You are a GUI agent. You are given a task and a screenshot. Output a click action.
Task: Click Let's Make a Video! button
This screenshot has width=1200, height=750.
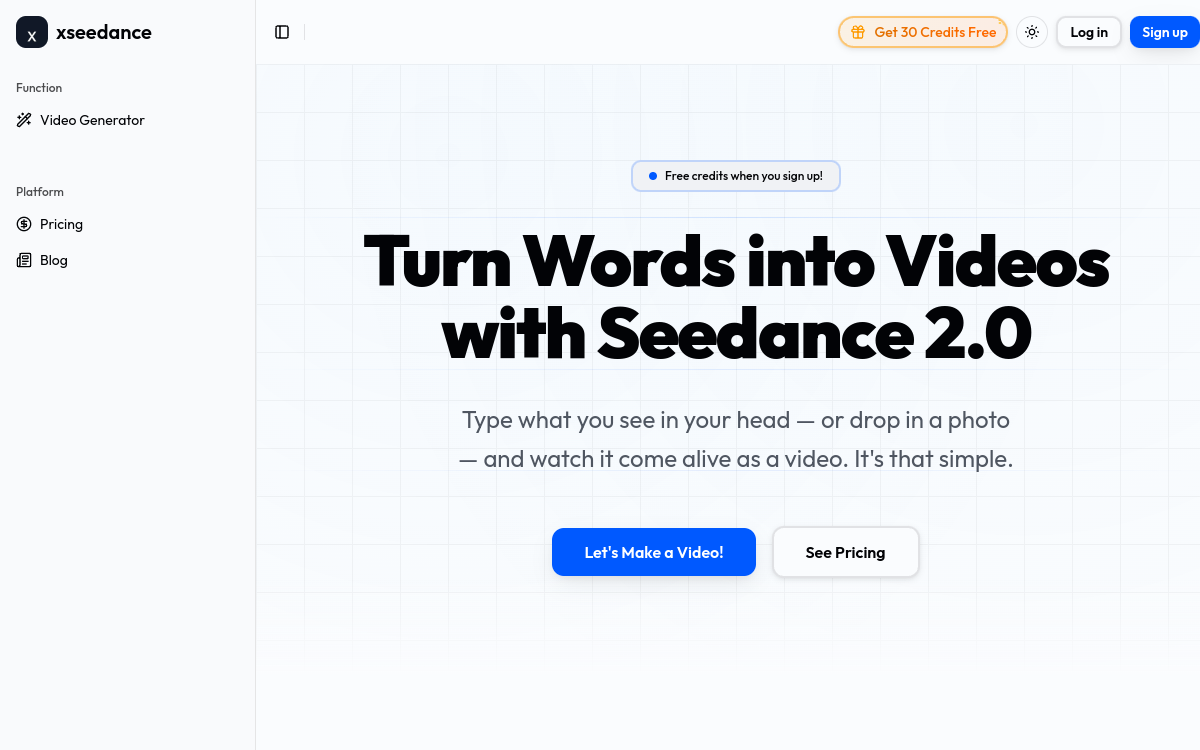click(654, 552)
